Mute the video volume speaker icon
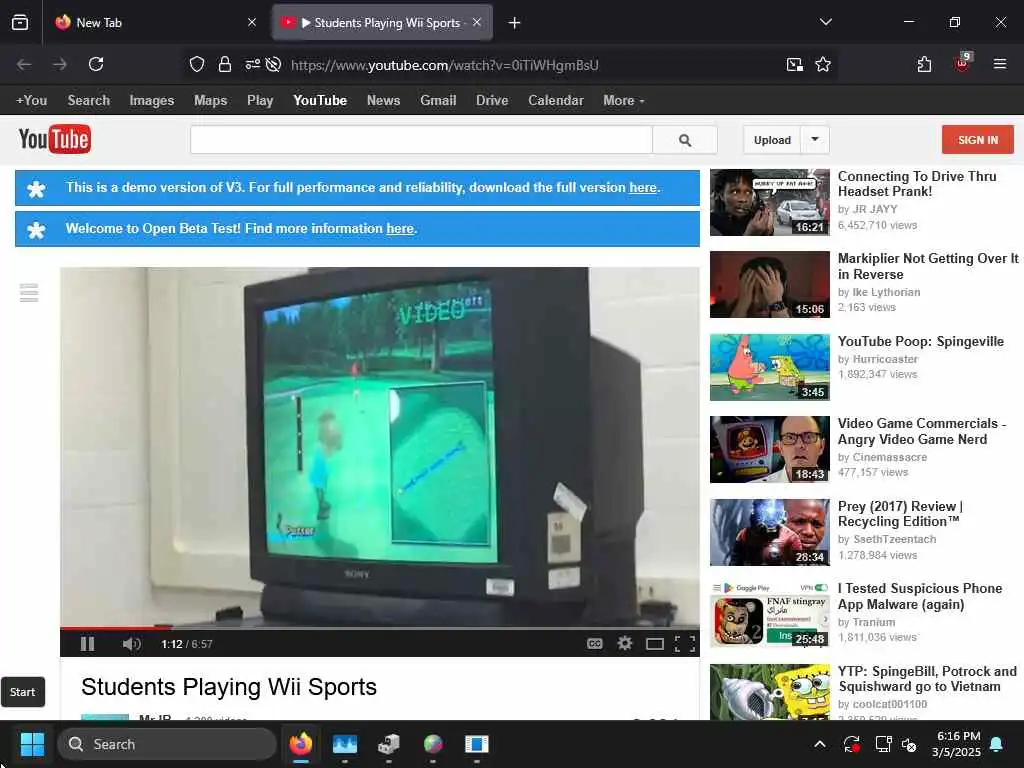Viewport: 1024px width, 768px height. click(131, 644)
